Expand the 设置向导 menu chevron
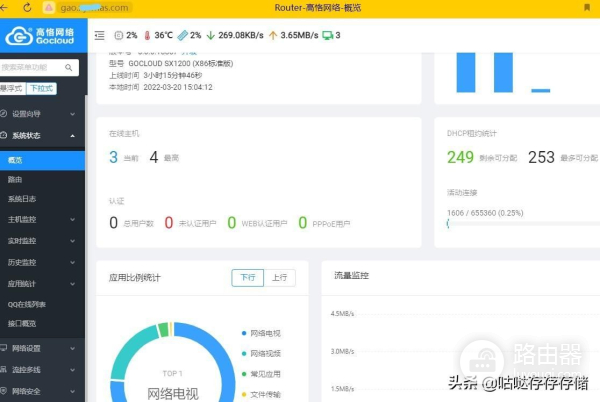 (x=73, y=114)
